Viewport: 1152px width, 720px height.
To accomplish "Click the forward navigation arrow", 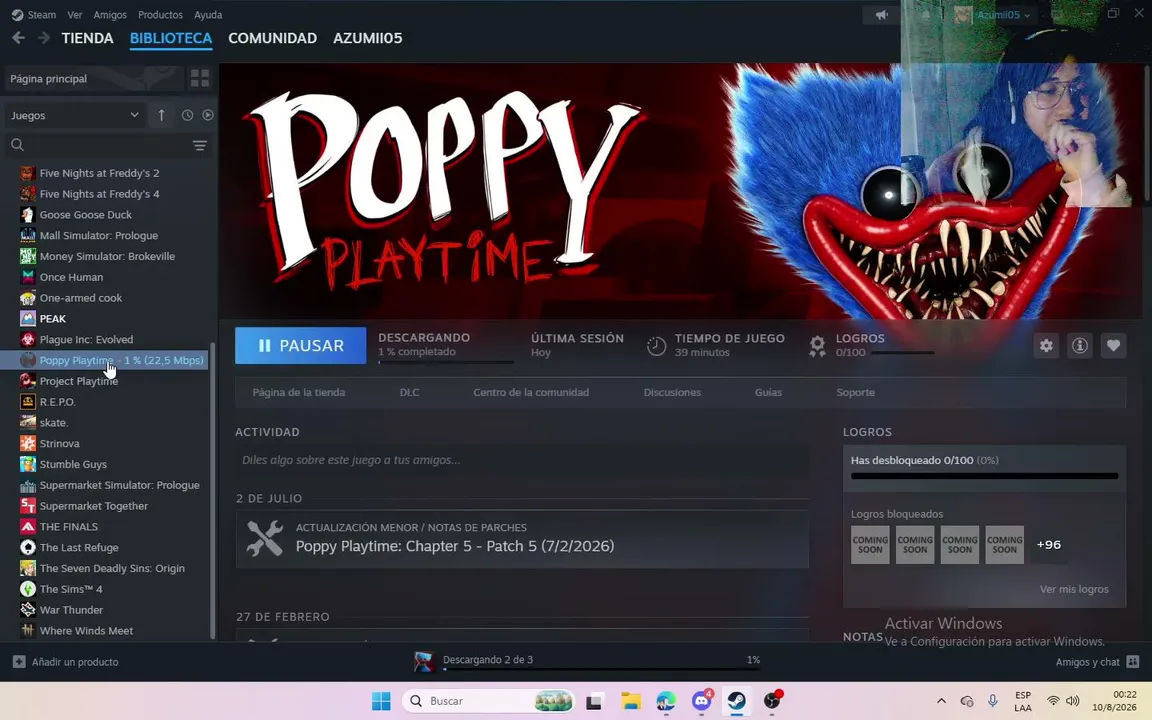I will pos(44,38).
